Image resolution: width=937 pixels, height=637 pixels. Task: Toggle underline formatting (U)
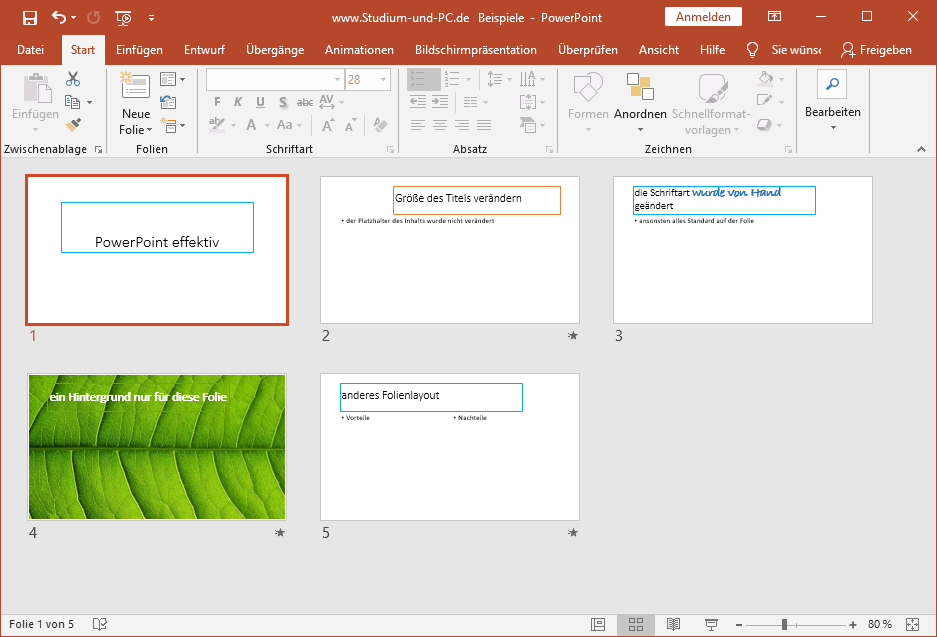(260, 102)
